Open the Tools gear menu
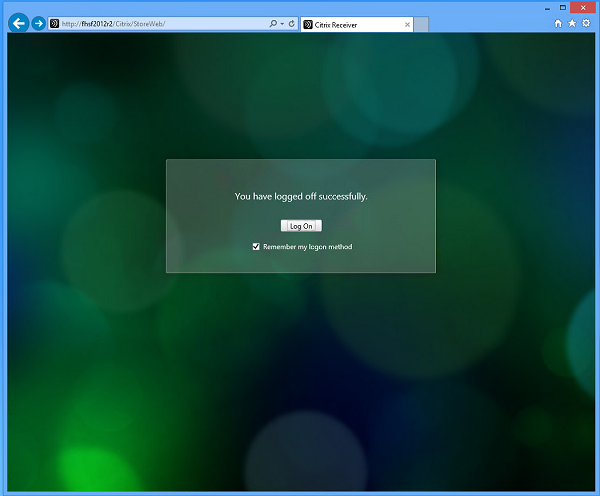The image size is (600, 496). (x=585, y=23)
